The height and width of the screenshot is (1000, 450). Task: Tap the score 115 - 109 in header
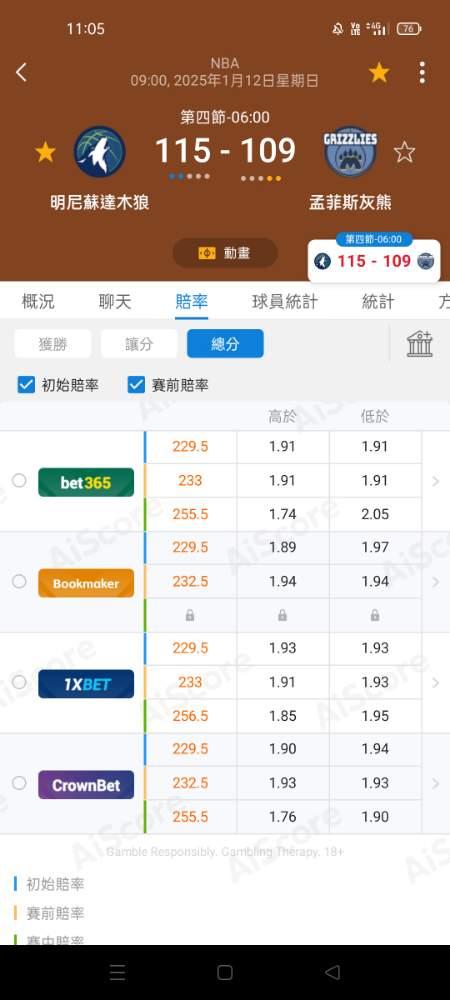pos(225,151)
